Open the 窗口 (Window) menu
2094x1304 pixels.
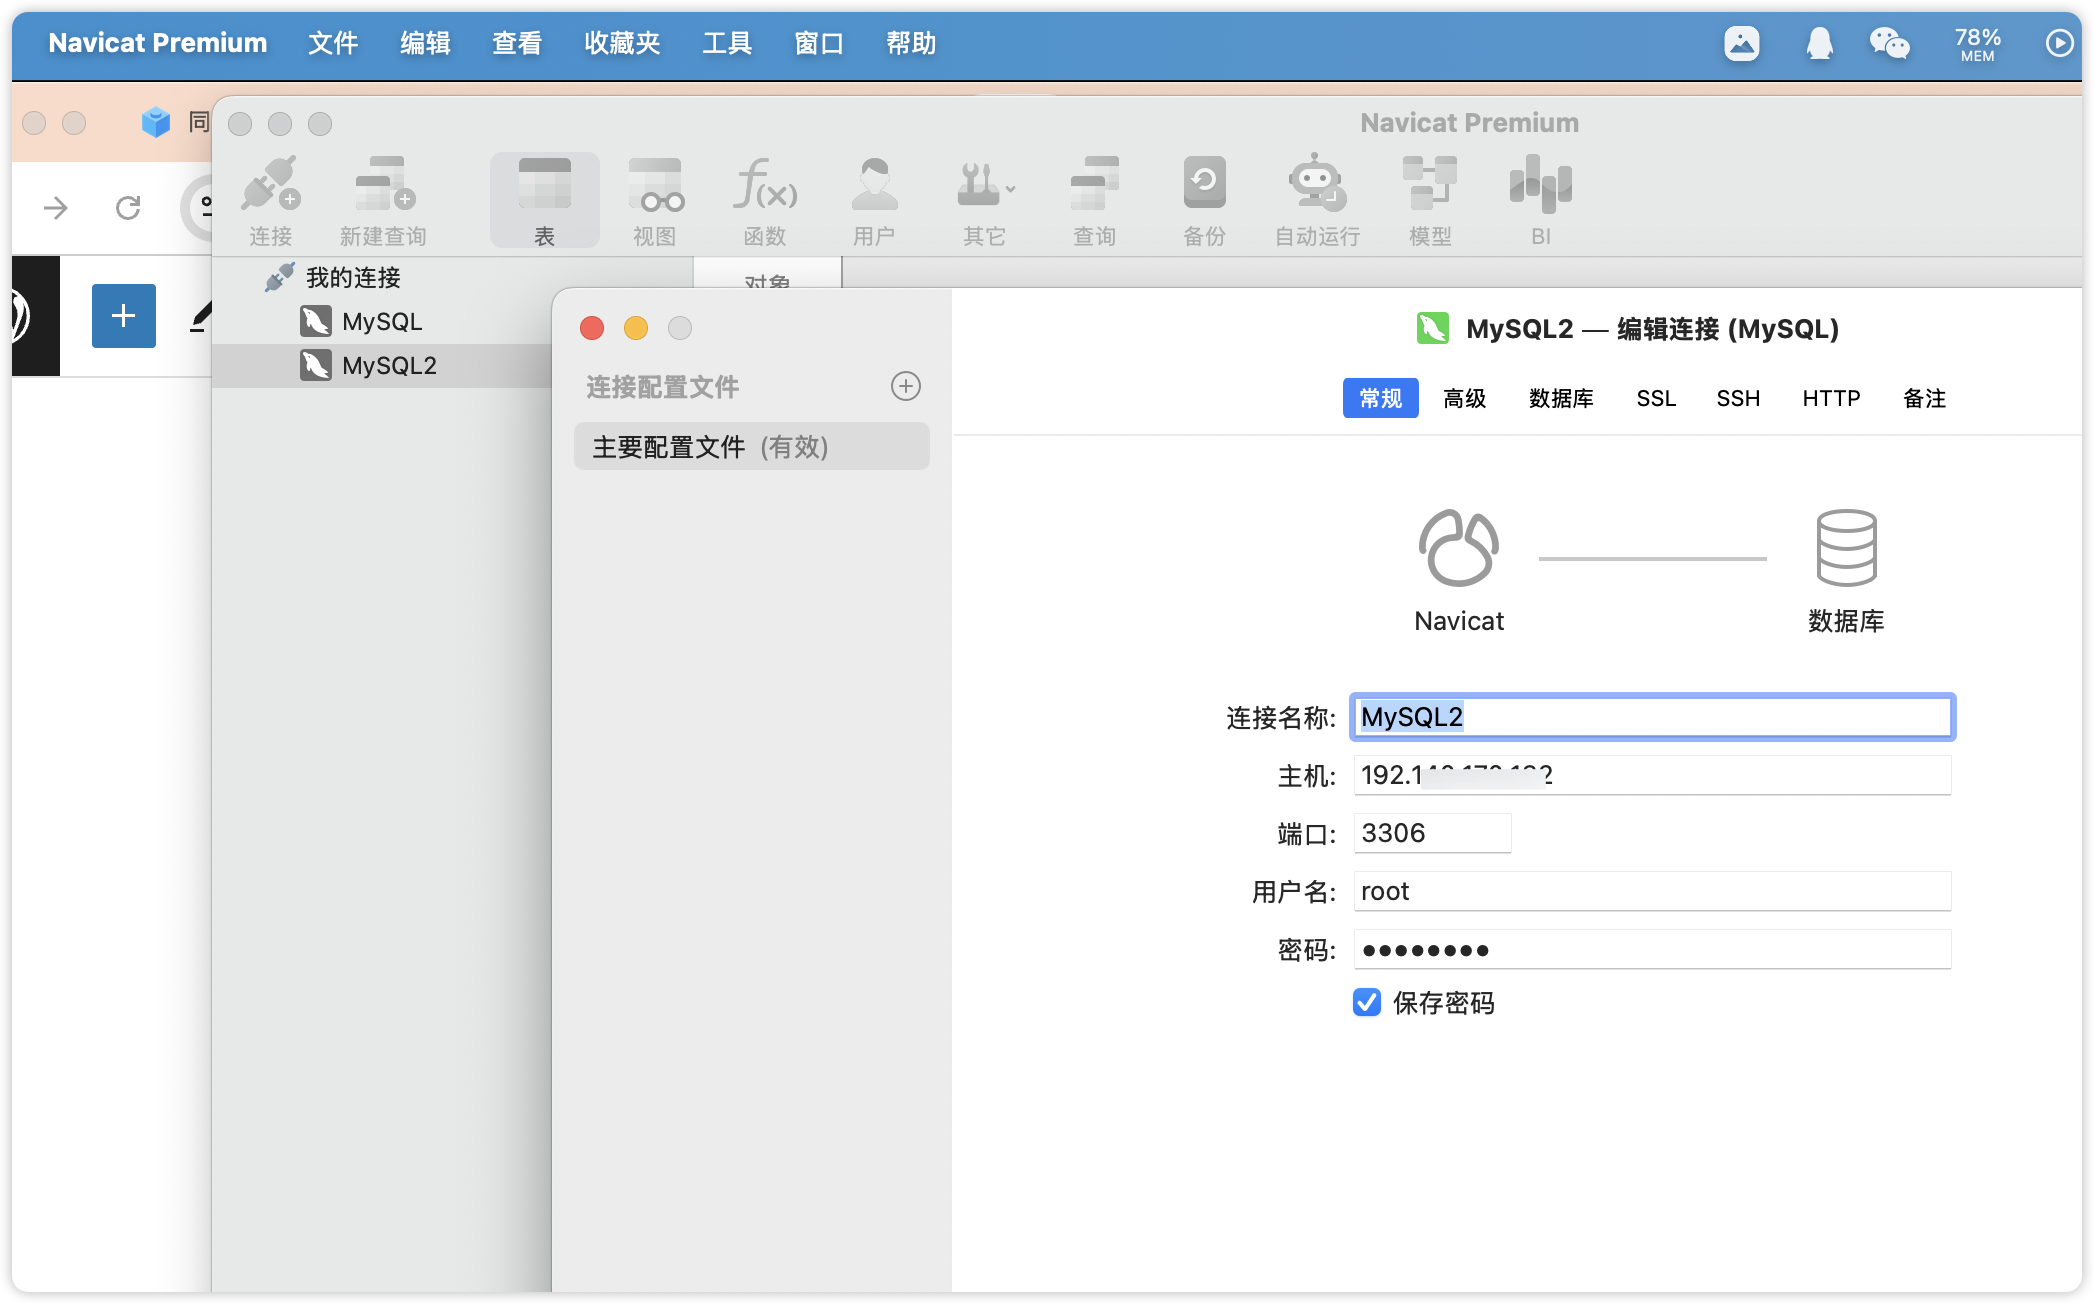coord(819,43)
